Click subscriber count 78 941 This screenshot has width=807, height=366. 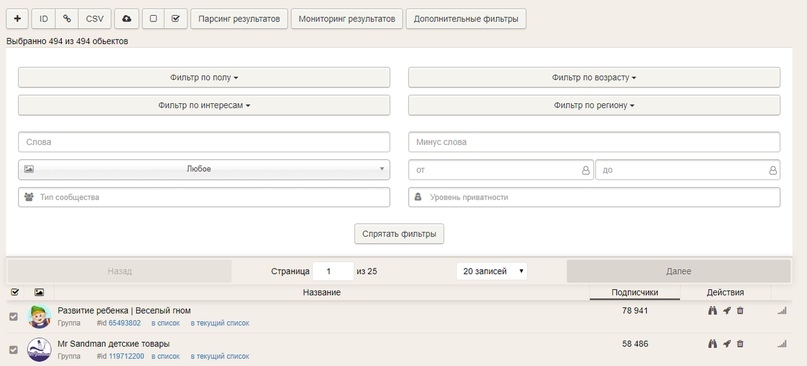[x=635, y=310]
